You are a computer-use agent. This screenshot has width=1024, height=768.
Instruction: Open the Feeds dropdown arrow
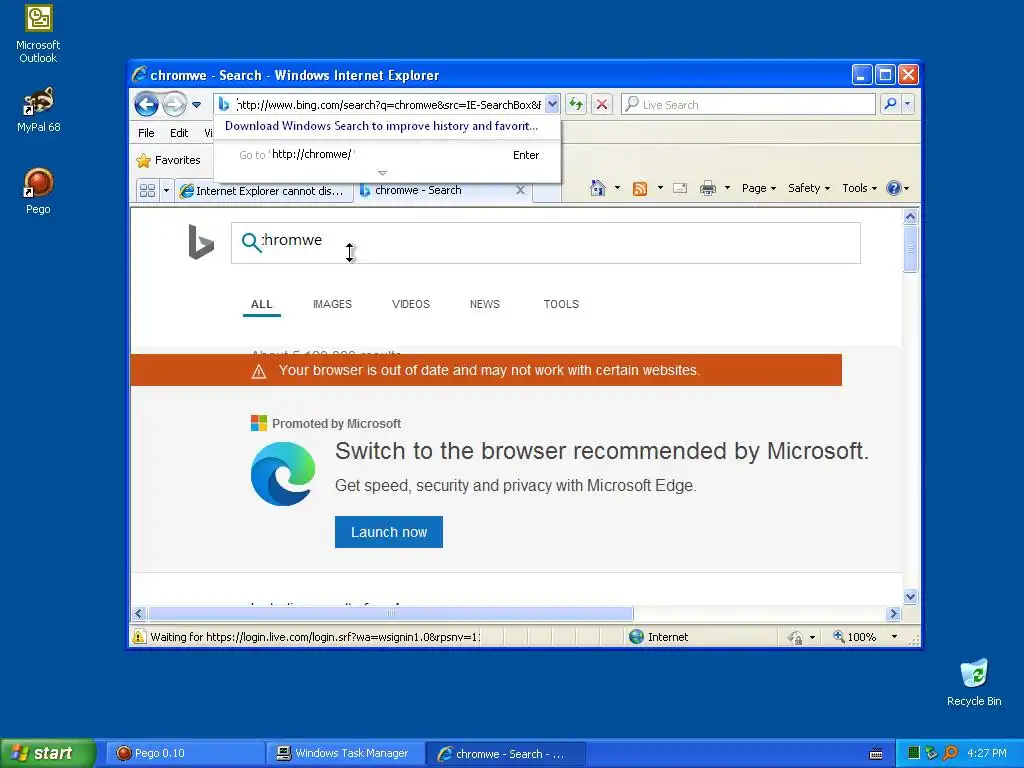[660, 188]
